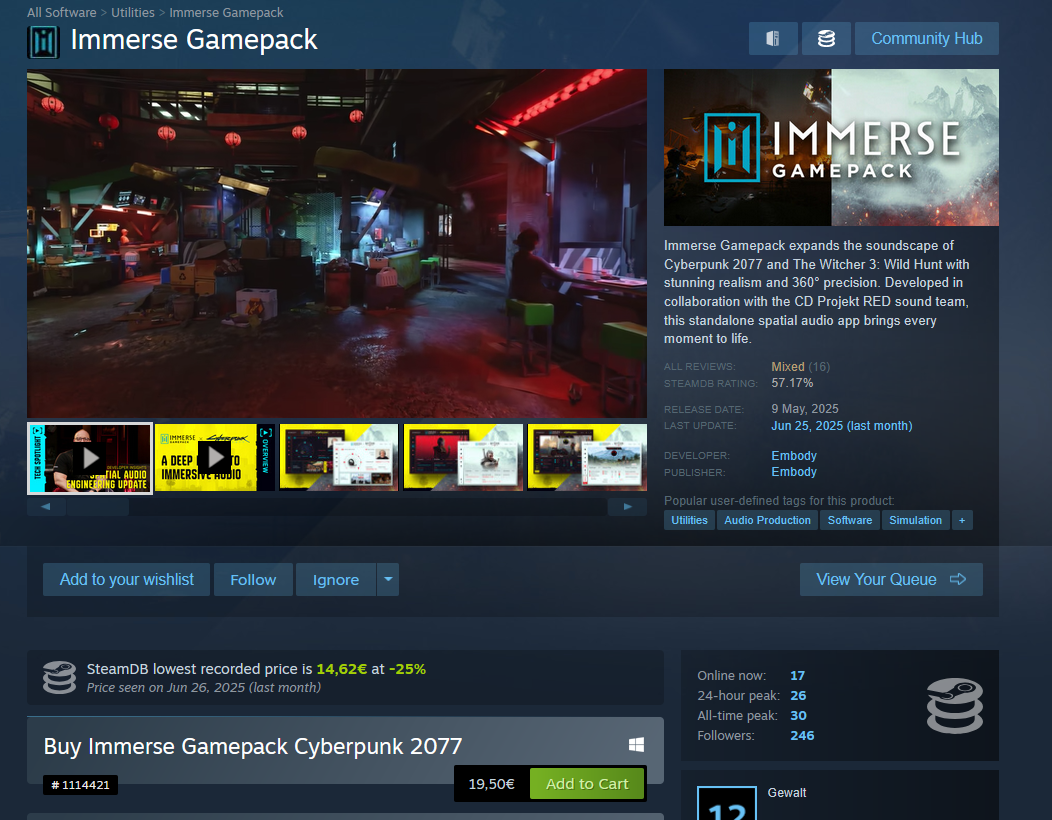Click the main Cyberpunk screenshot
This screenshot has width=1052, height=820.
(x=337, y=244)
